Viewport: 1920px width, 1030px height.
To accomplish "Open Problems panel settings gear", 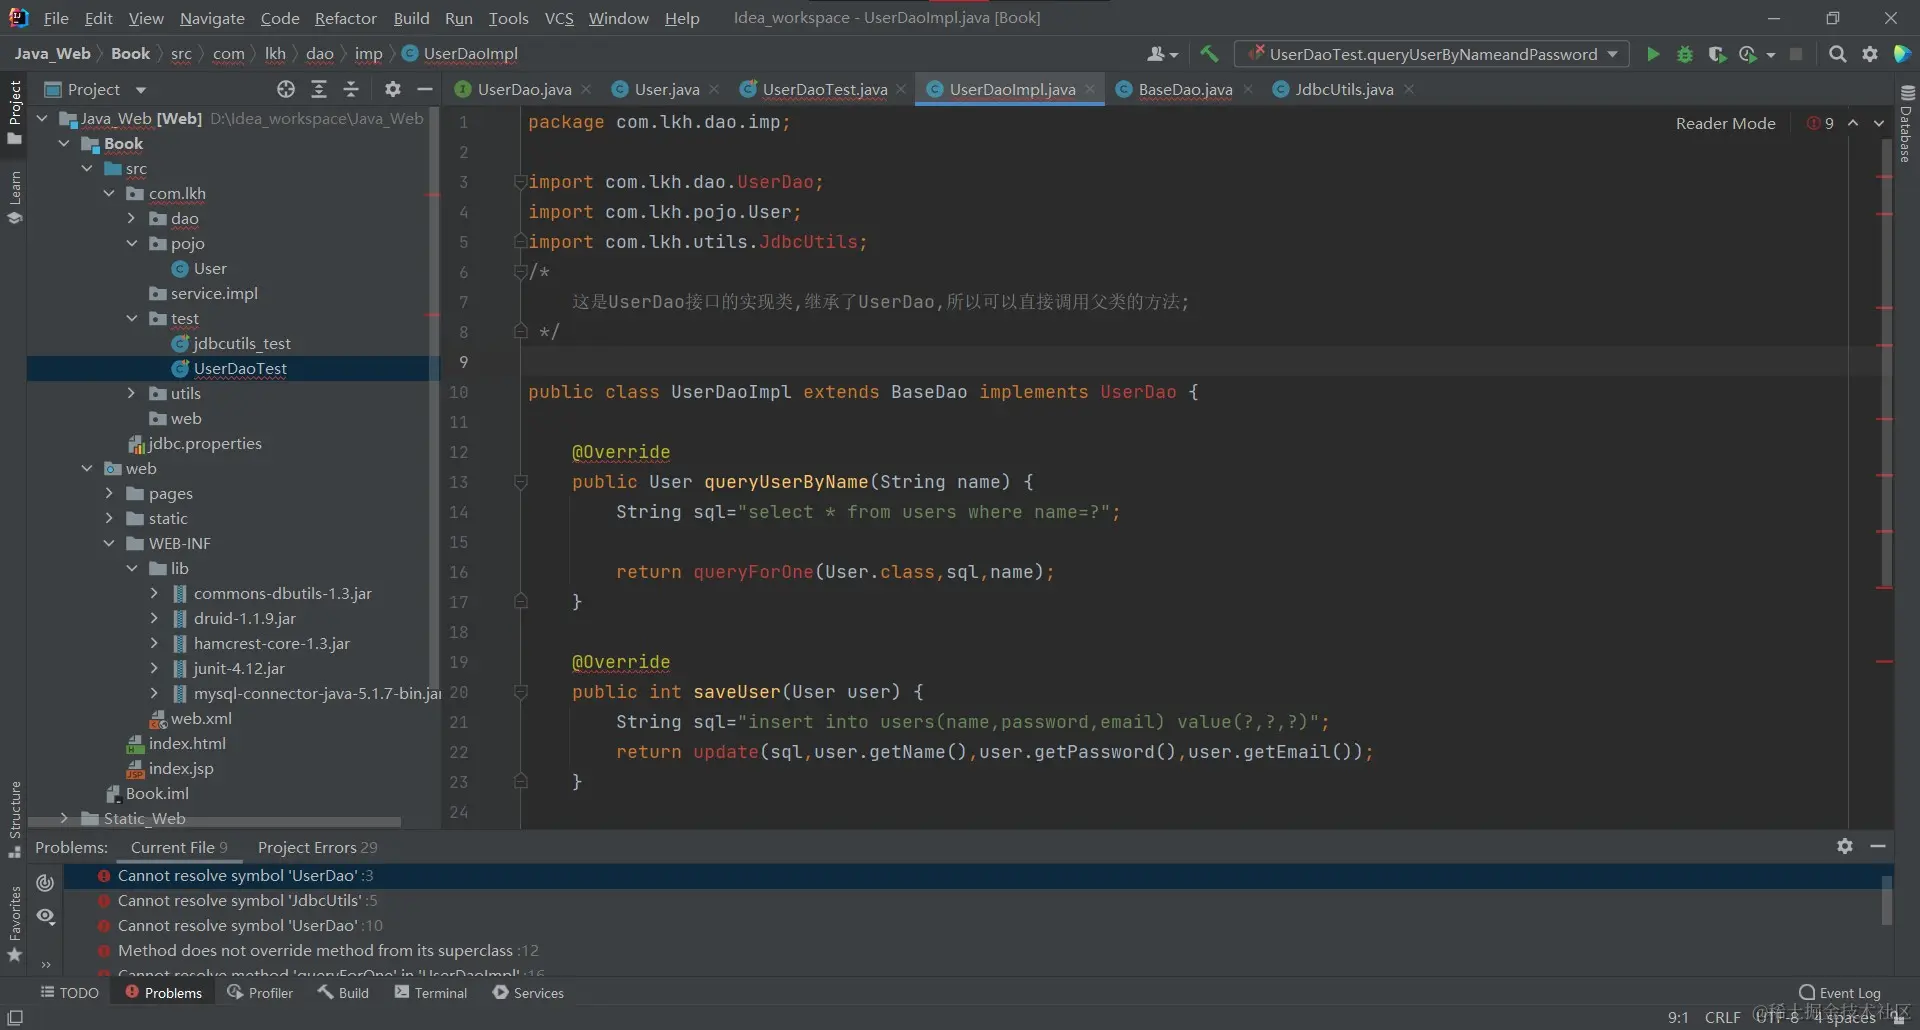I will click(x=1845, y=846).
